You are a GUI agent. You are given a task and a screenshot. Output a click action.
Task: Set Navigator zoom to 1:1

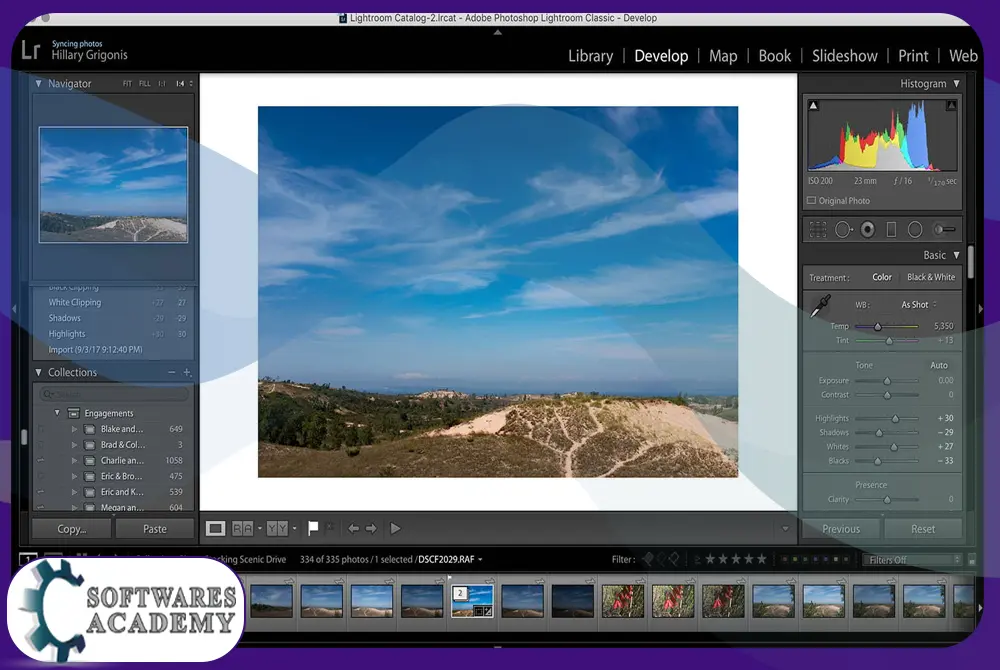pos(162,84)
